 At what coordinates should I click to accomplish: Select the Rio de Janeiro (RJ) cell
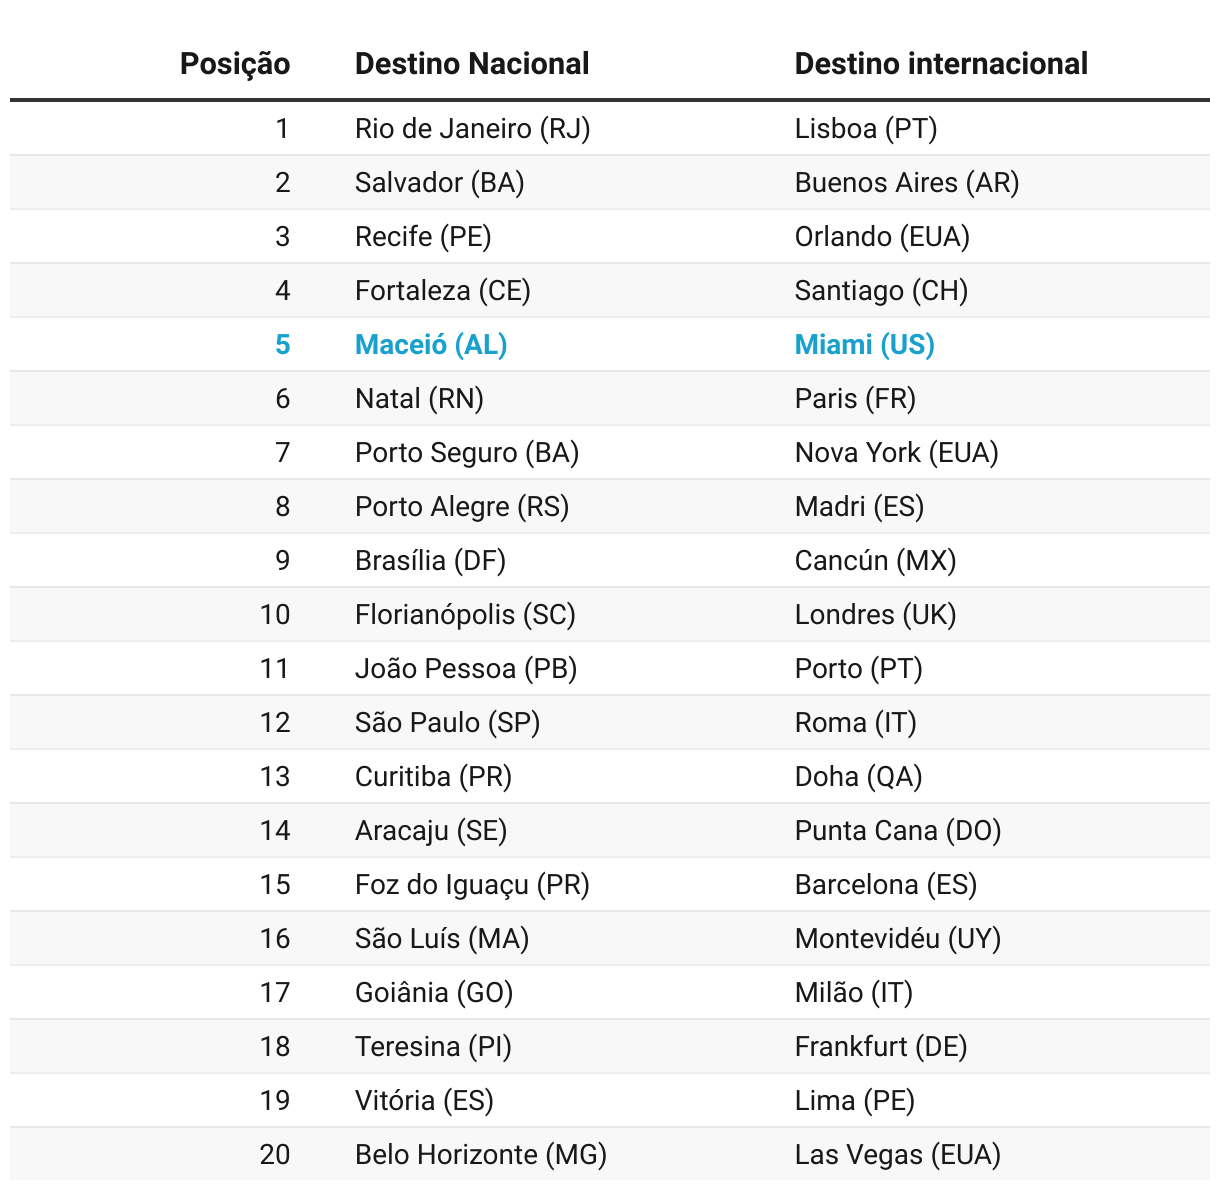click(x=473, y=129)
